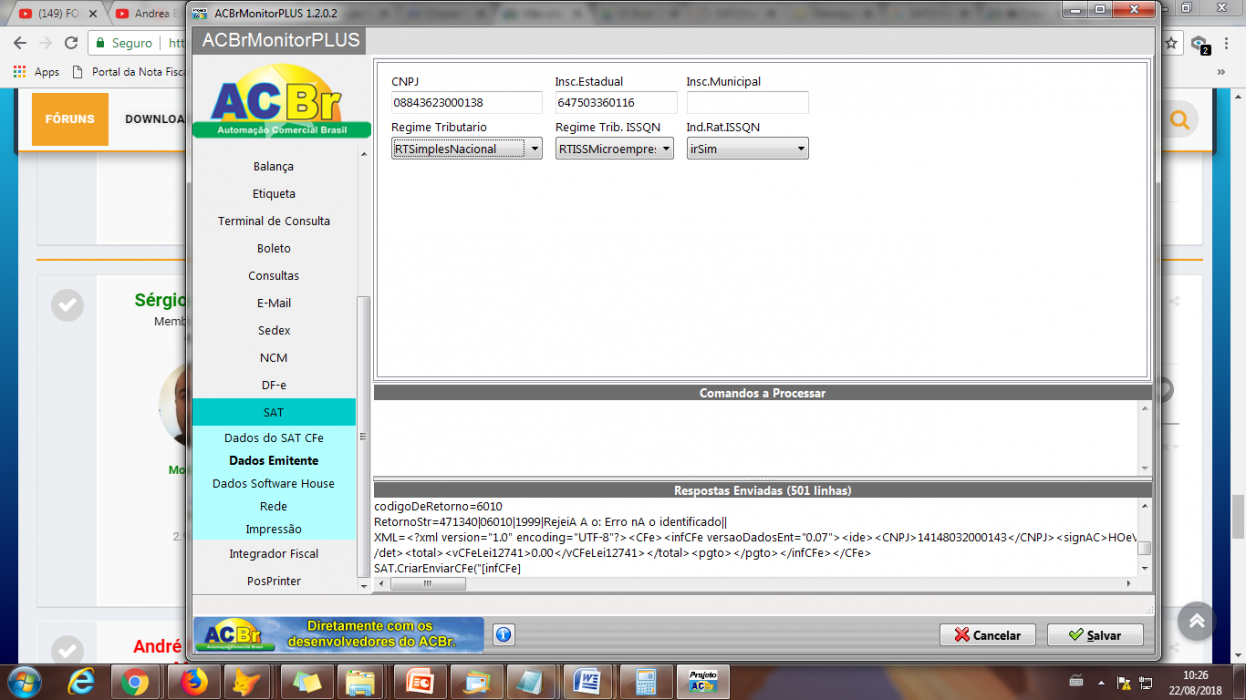The image size is (1246, 700).
Task: Go to Consultas in the sidebar
Action: (274, 276)
